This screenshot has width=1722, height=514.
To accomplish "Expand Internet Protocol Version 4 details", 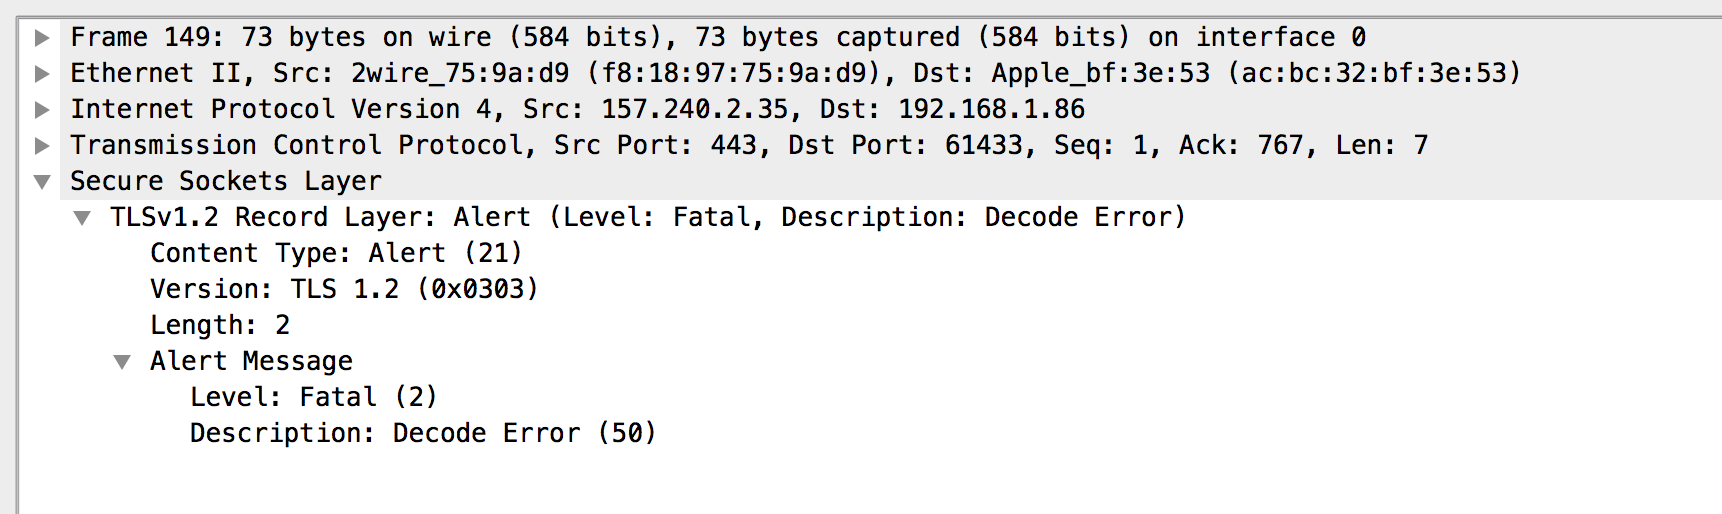I will [42, 110].
